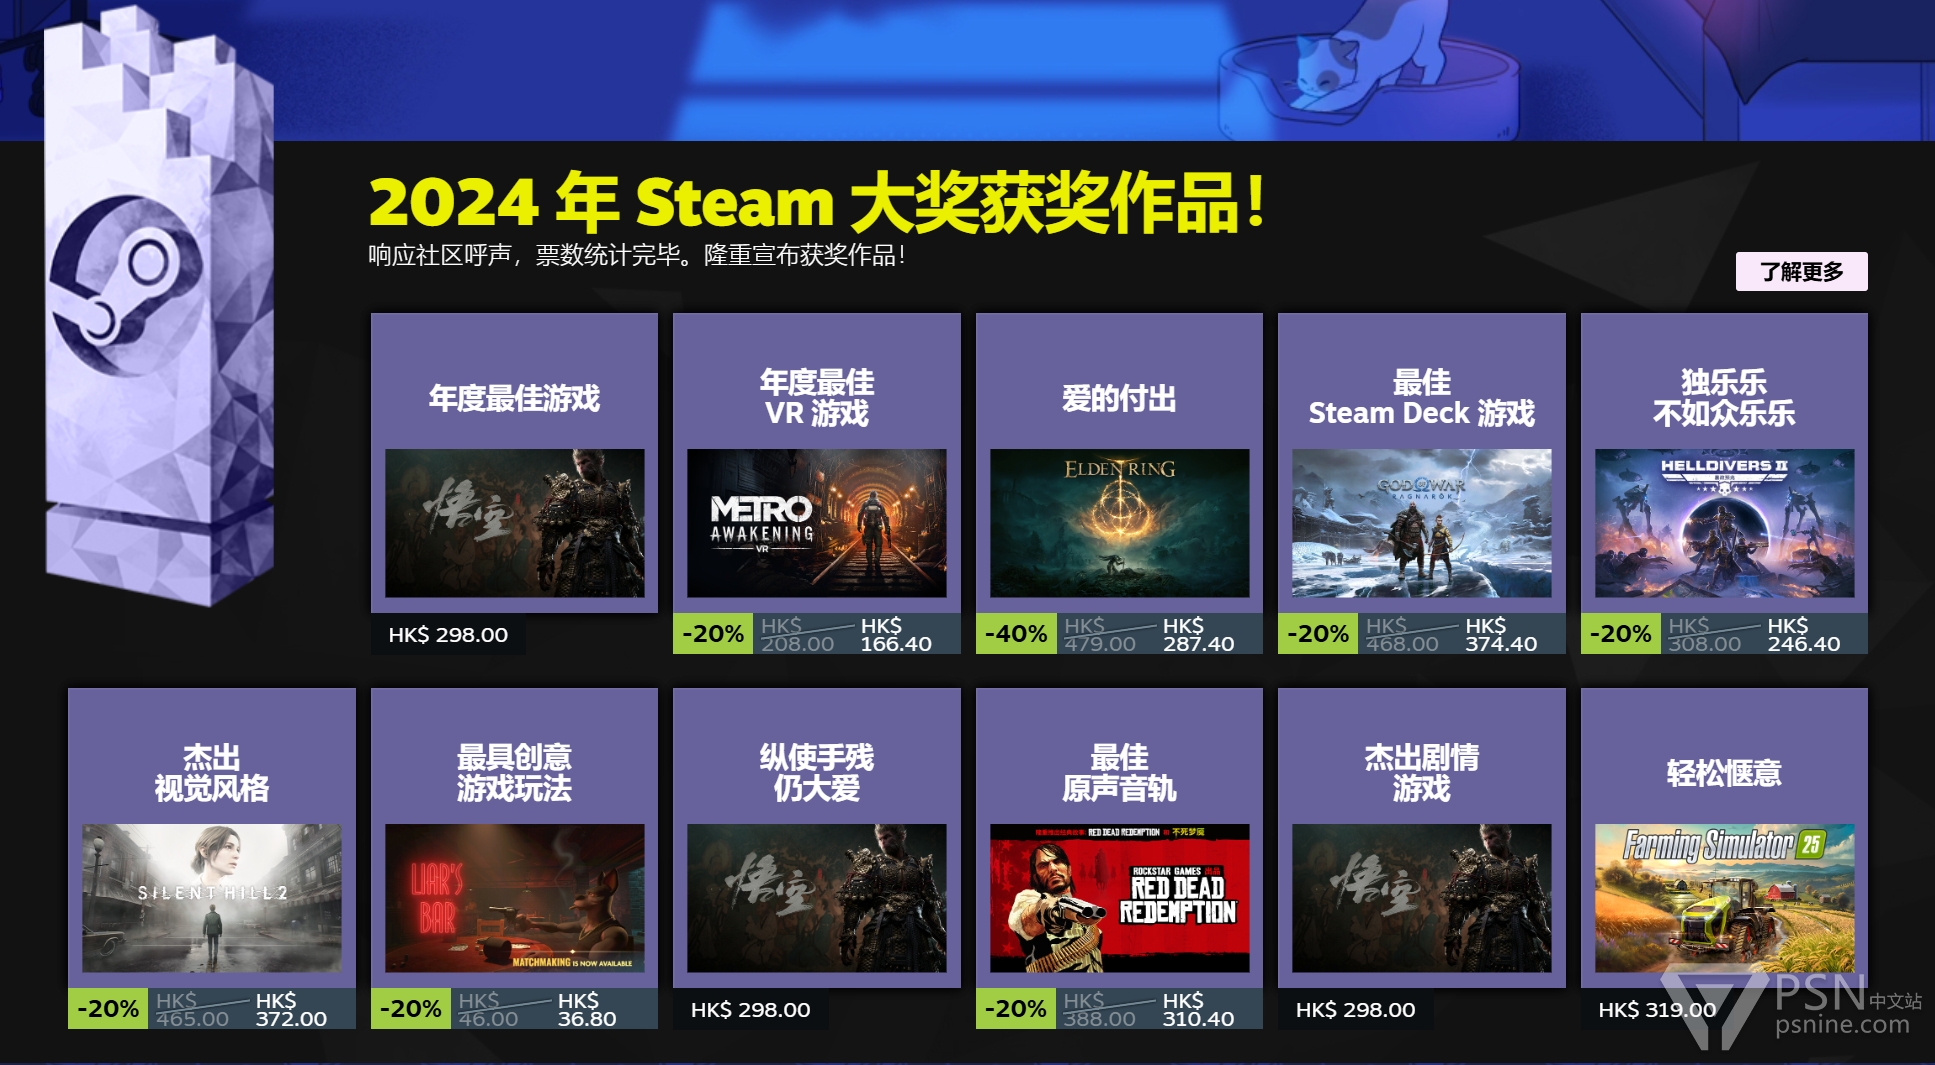
Task: Click the 2024 年 Steam 大奖获奖作品 headline
Action: point(817,202)
